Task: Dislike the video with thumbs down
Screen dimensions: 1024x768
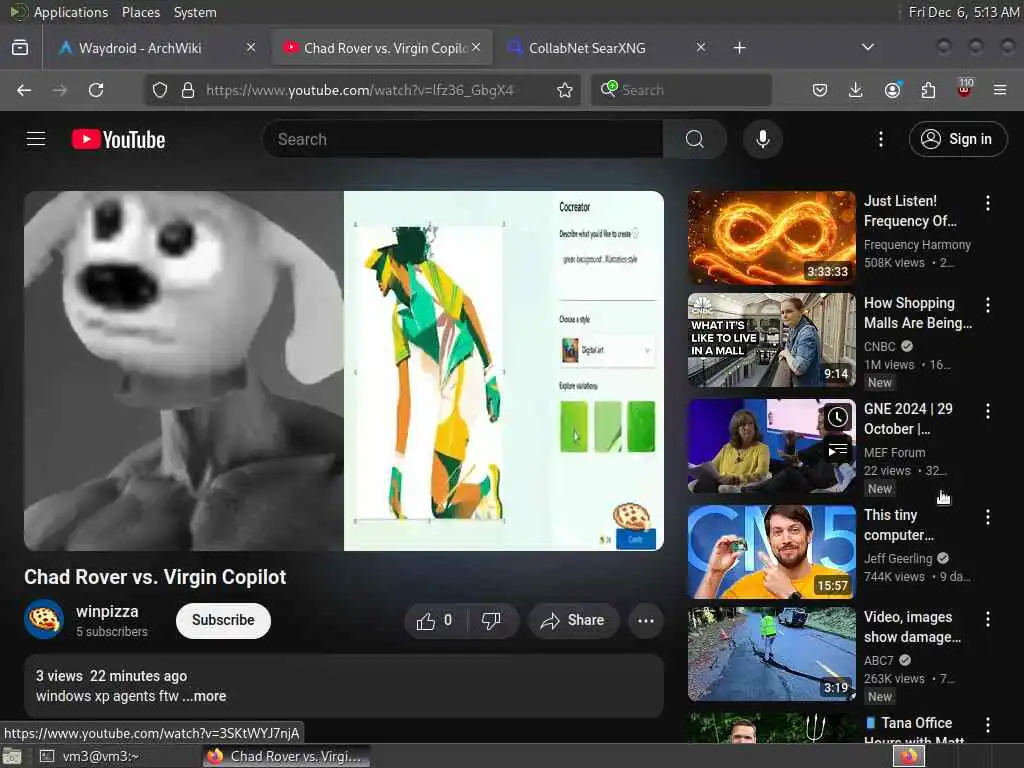Action: pos(491,620)
